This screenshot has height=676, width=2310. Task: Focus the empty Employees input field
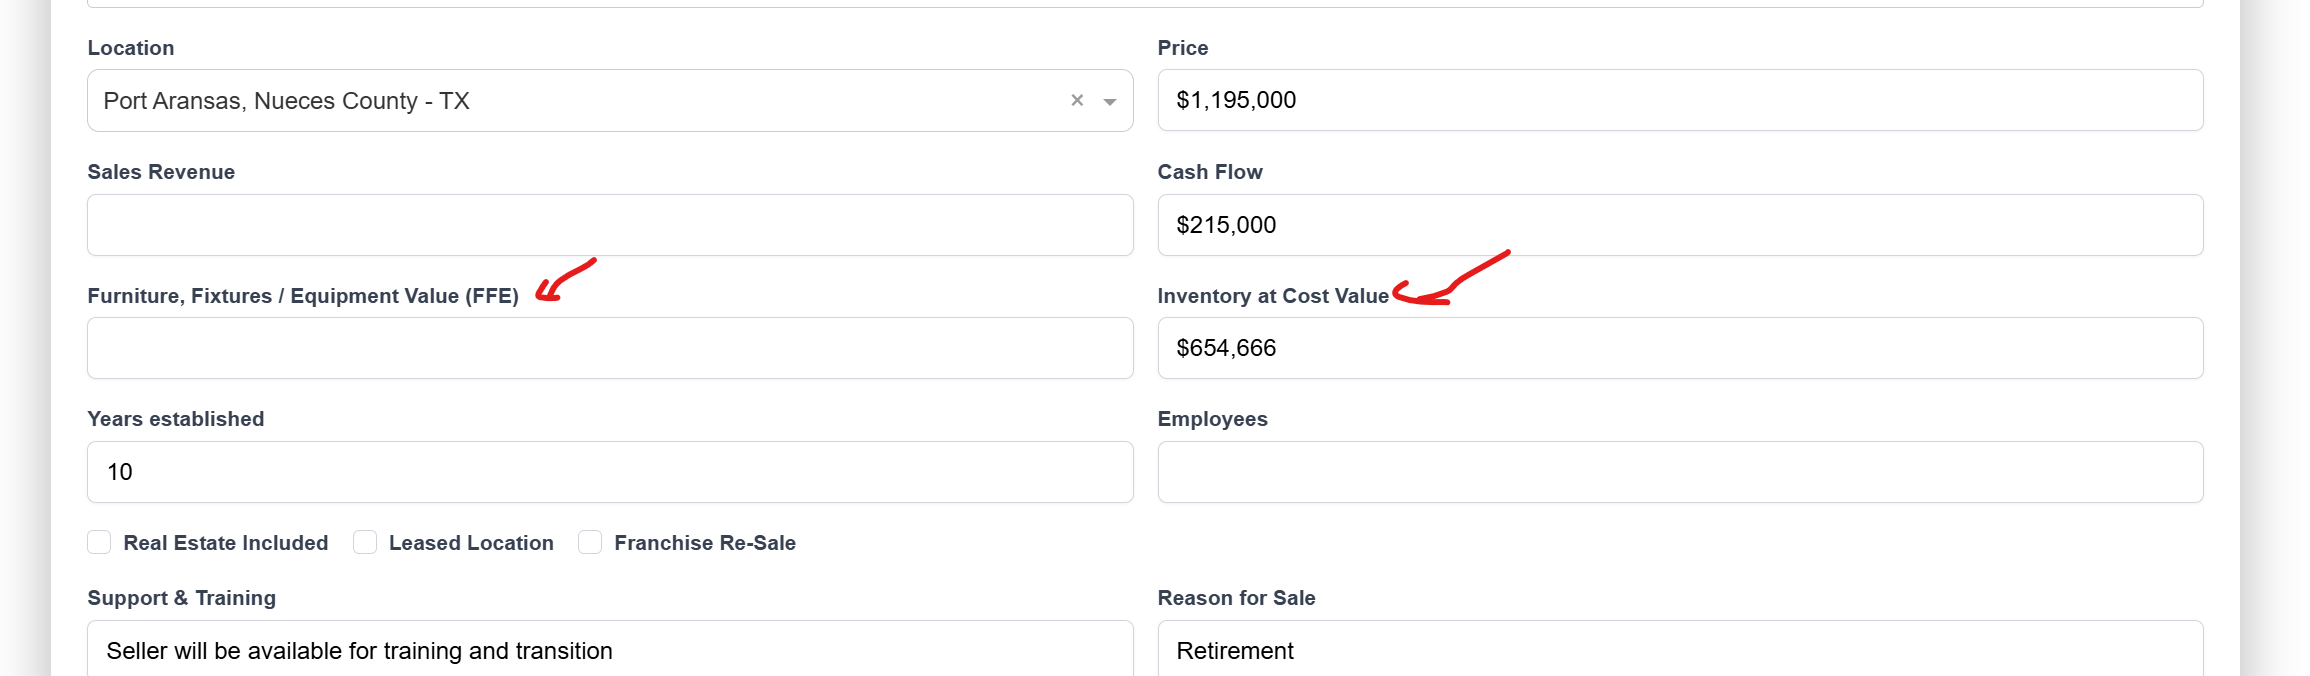(x=1680, y=472)
